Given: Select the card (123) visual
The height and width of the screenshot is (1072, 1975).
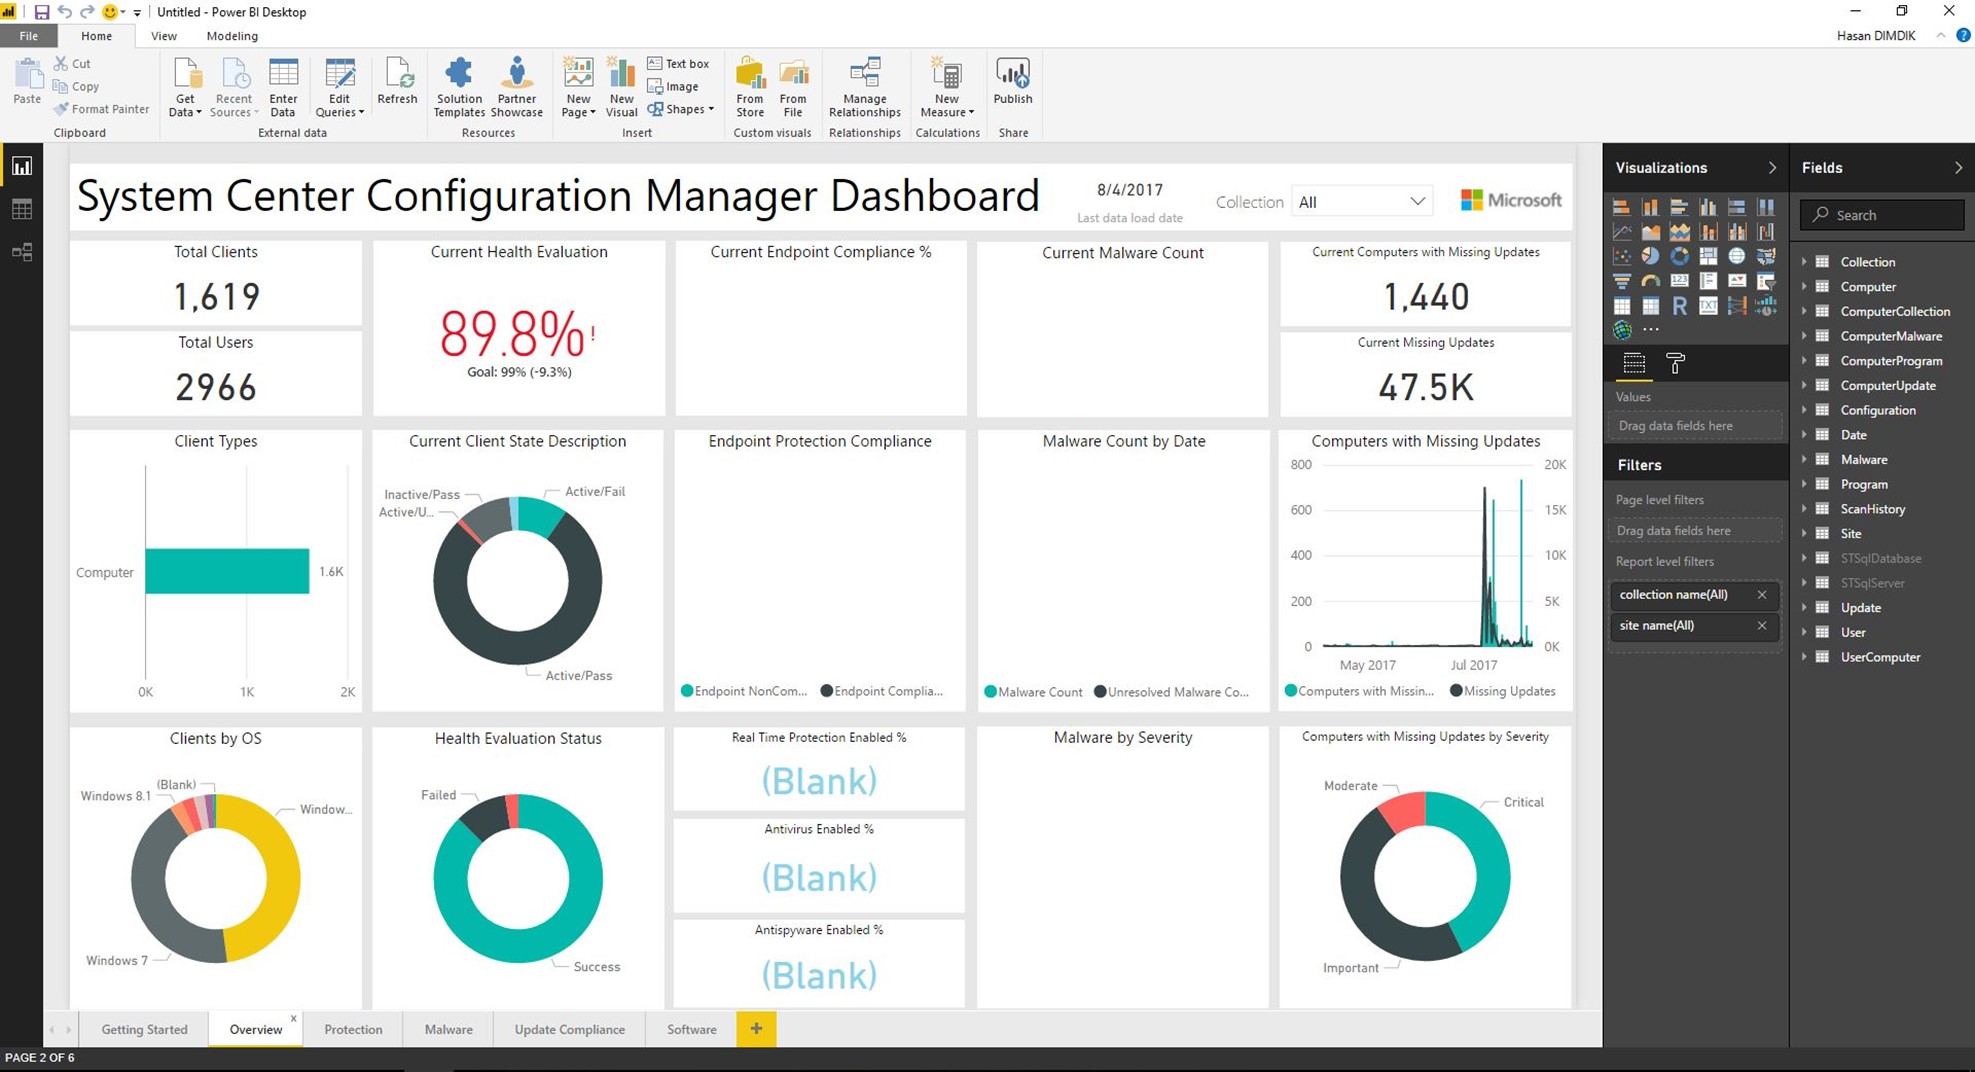Looking at the screenshot, I should coord(1679,281).
